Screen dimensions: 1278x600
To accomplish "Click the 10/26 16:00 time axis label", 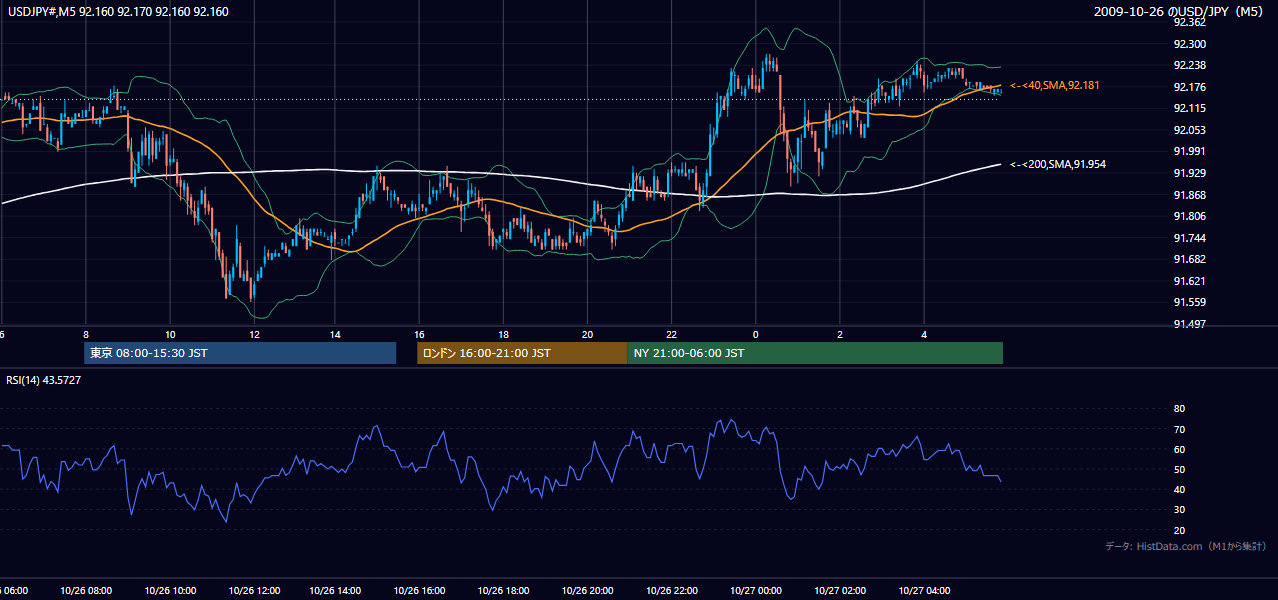I will pyautogui.click(x=420, y=591).
